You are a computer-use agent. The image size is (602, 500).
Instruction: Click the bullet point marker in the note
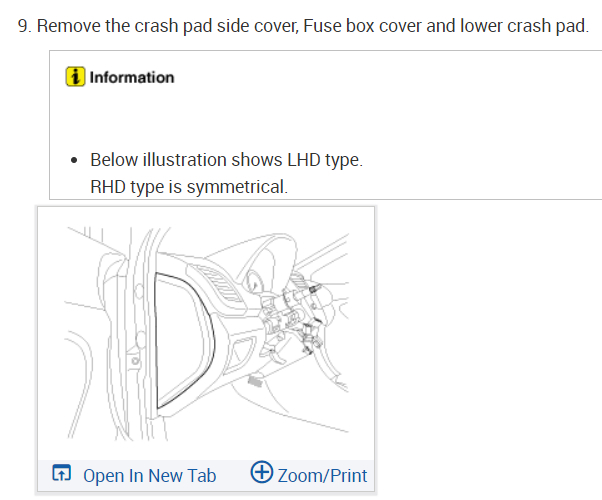click(75, 161)
